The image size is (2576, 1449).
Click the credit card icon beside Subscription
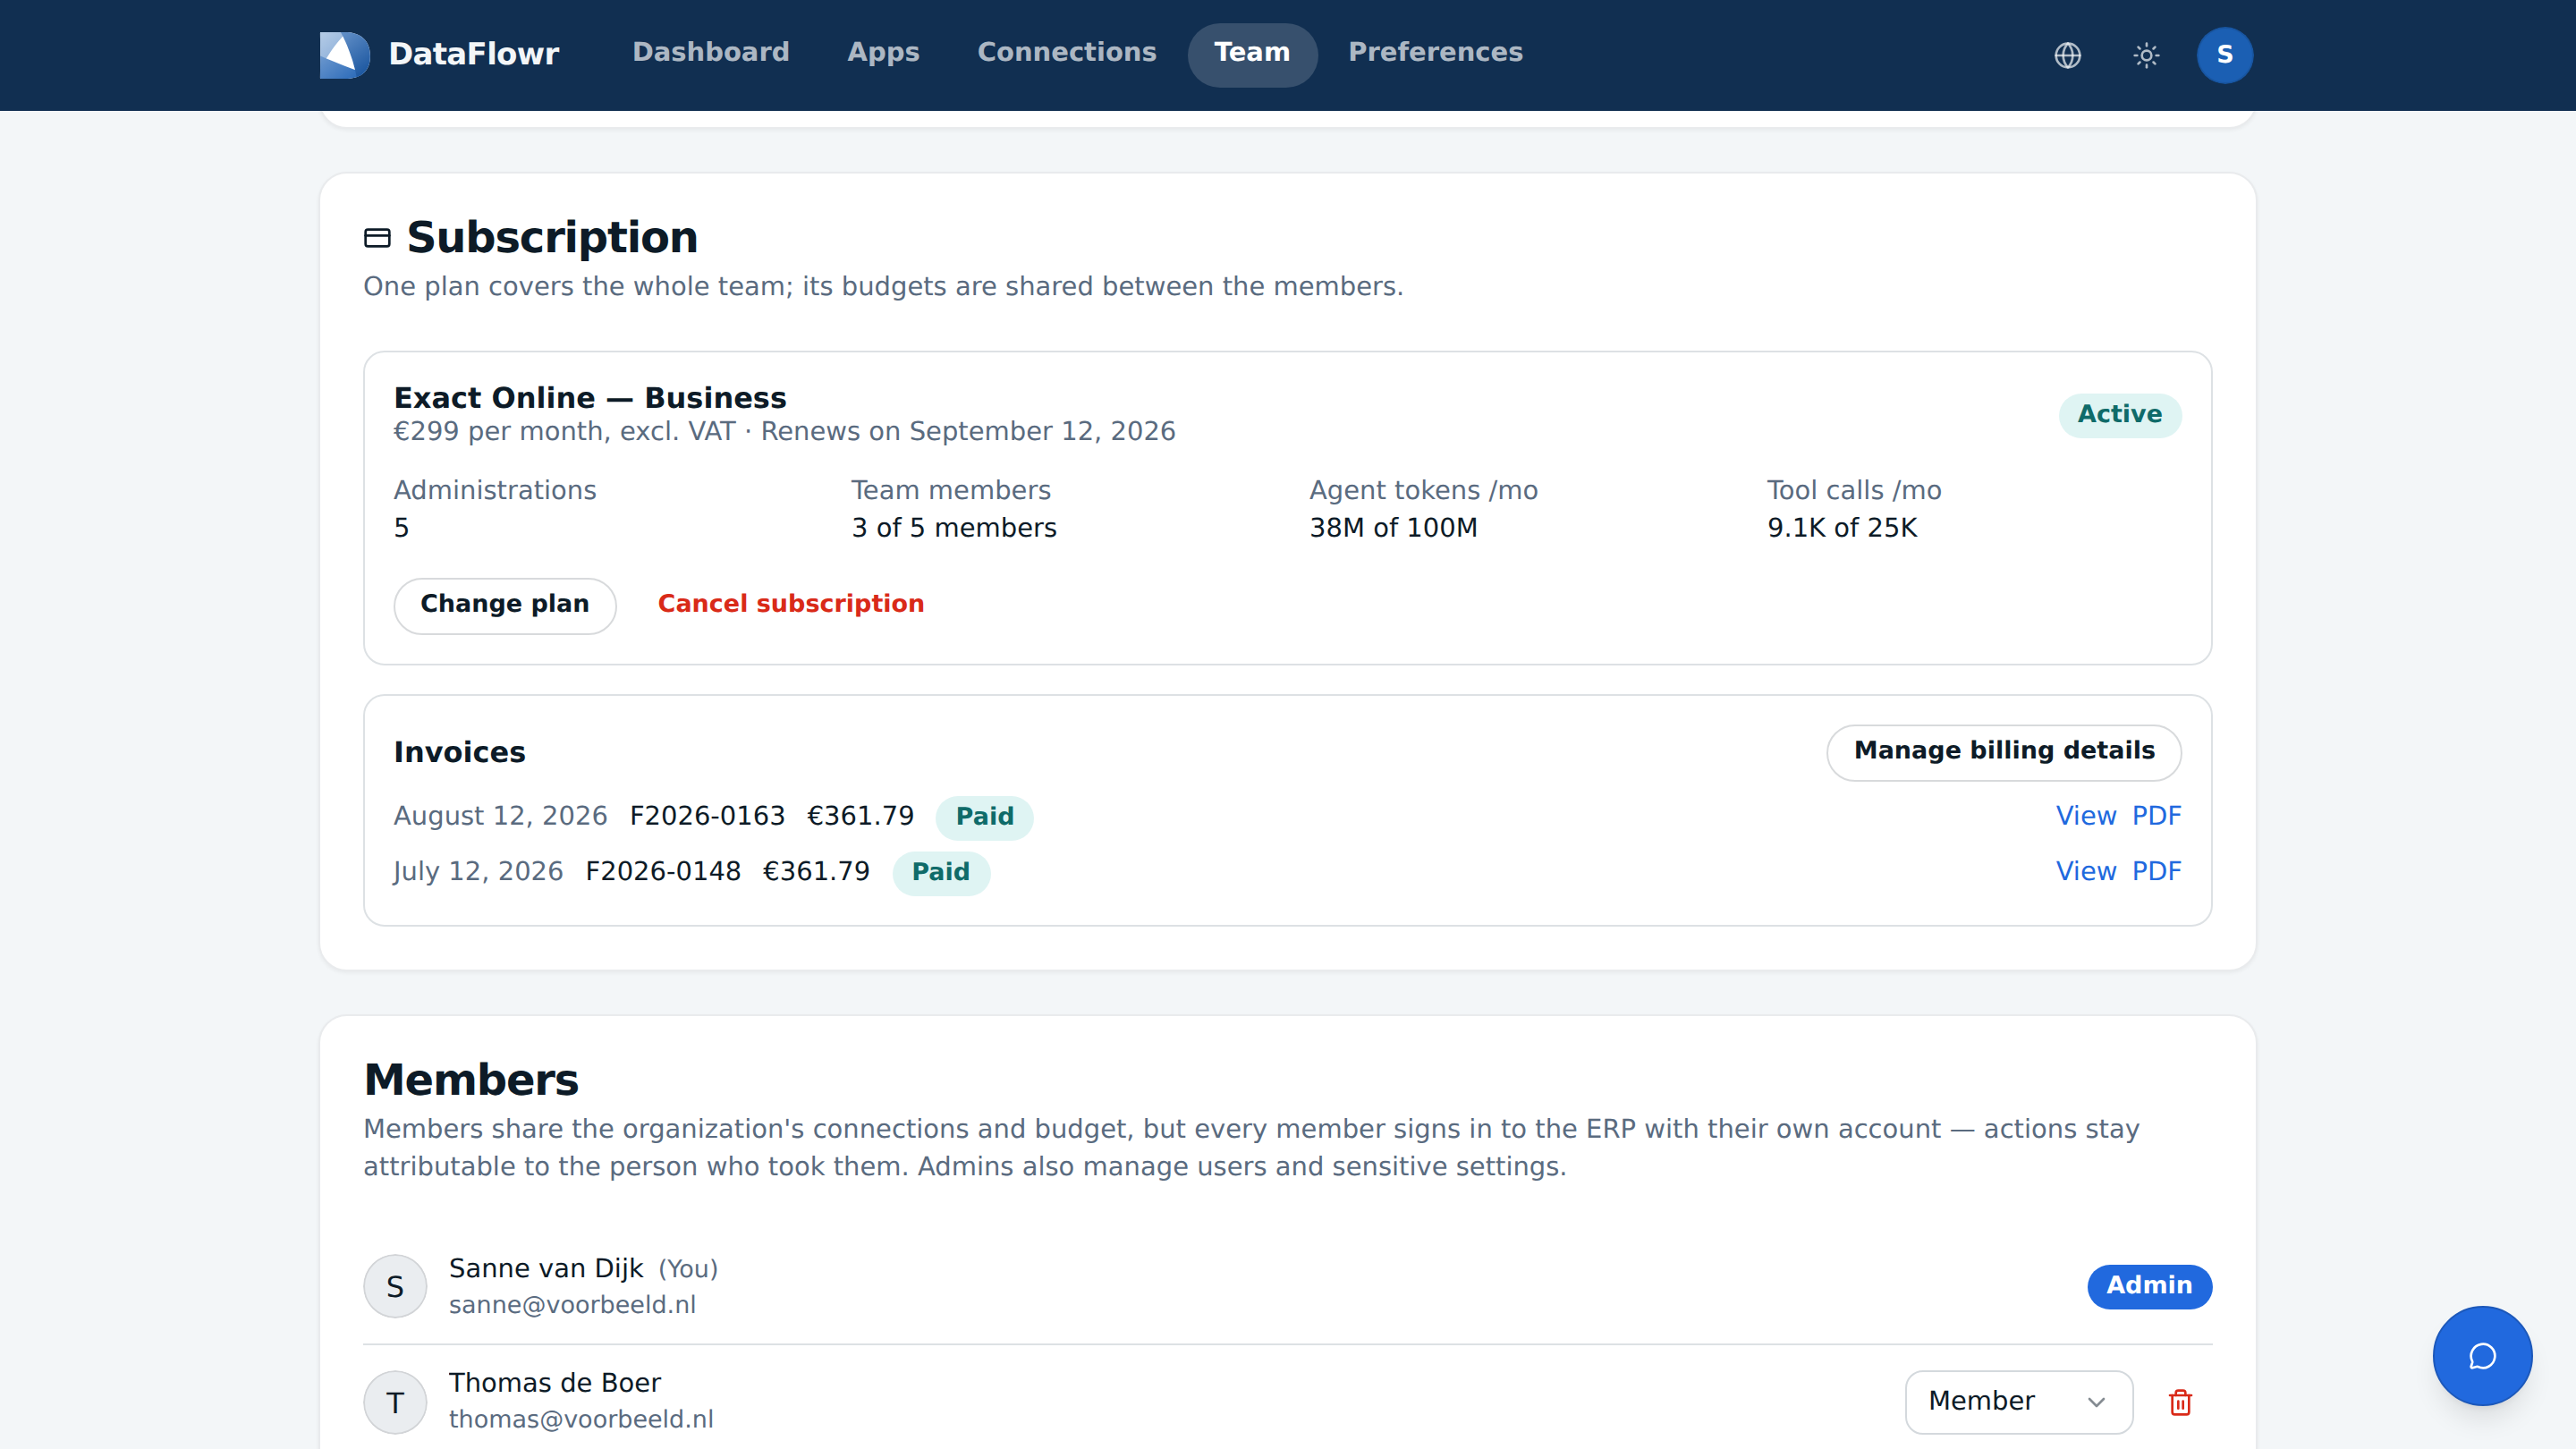377,238
